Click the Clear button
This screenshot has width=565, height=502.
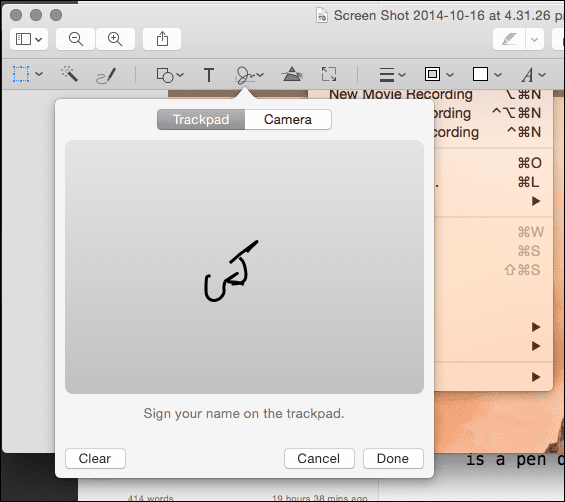coord(95,458)
